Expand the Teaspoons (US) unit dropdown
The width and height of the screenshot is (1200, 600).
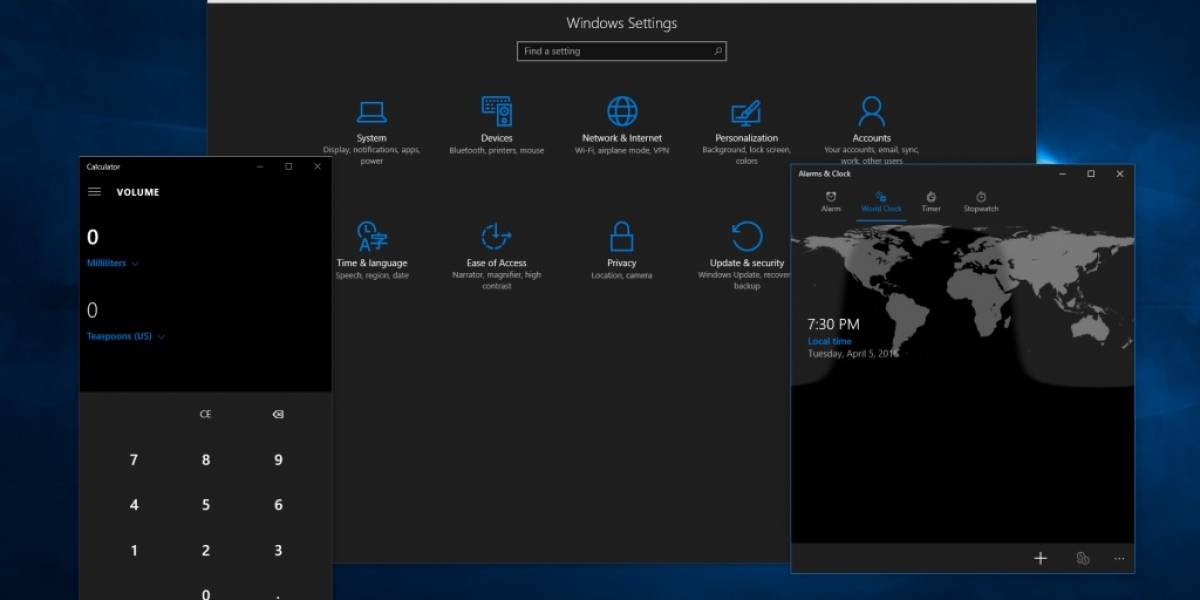pos(126,337)
